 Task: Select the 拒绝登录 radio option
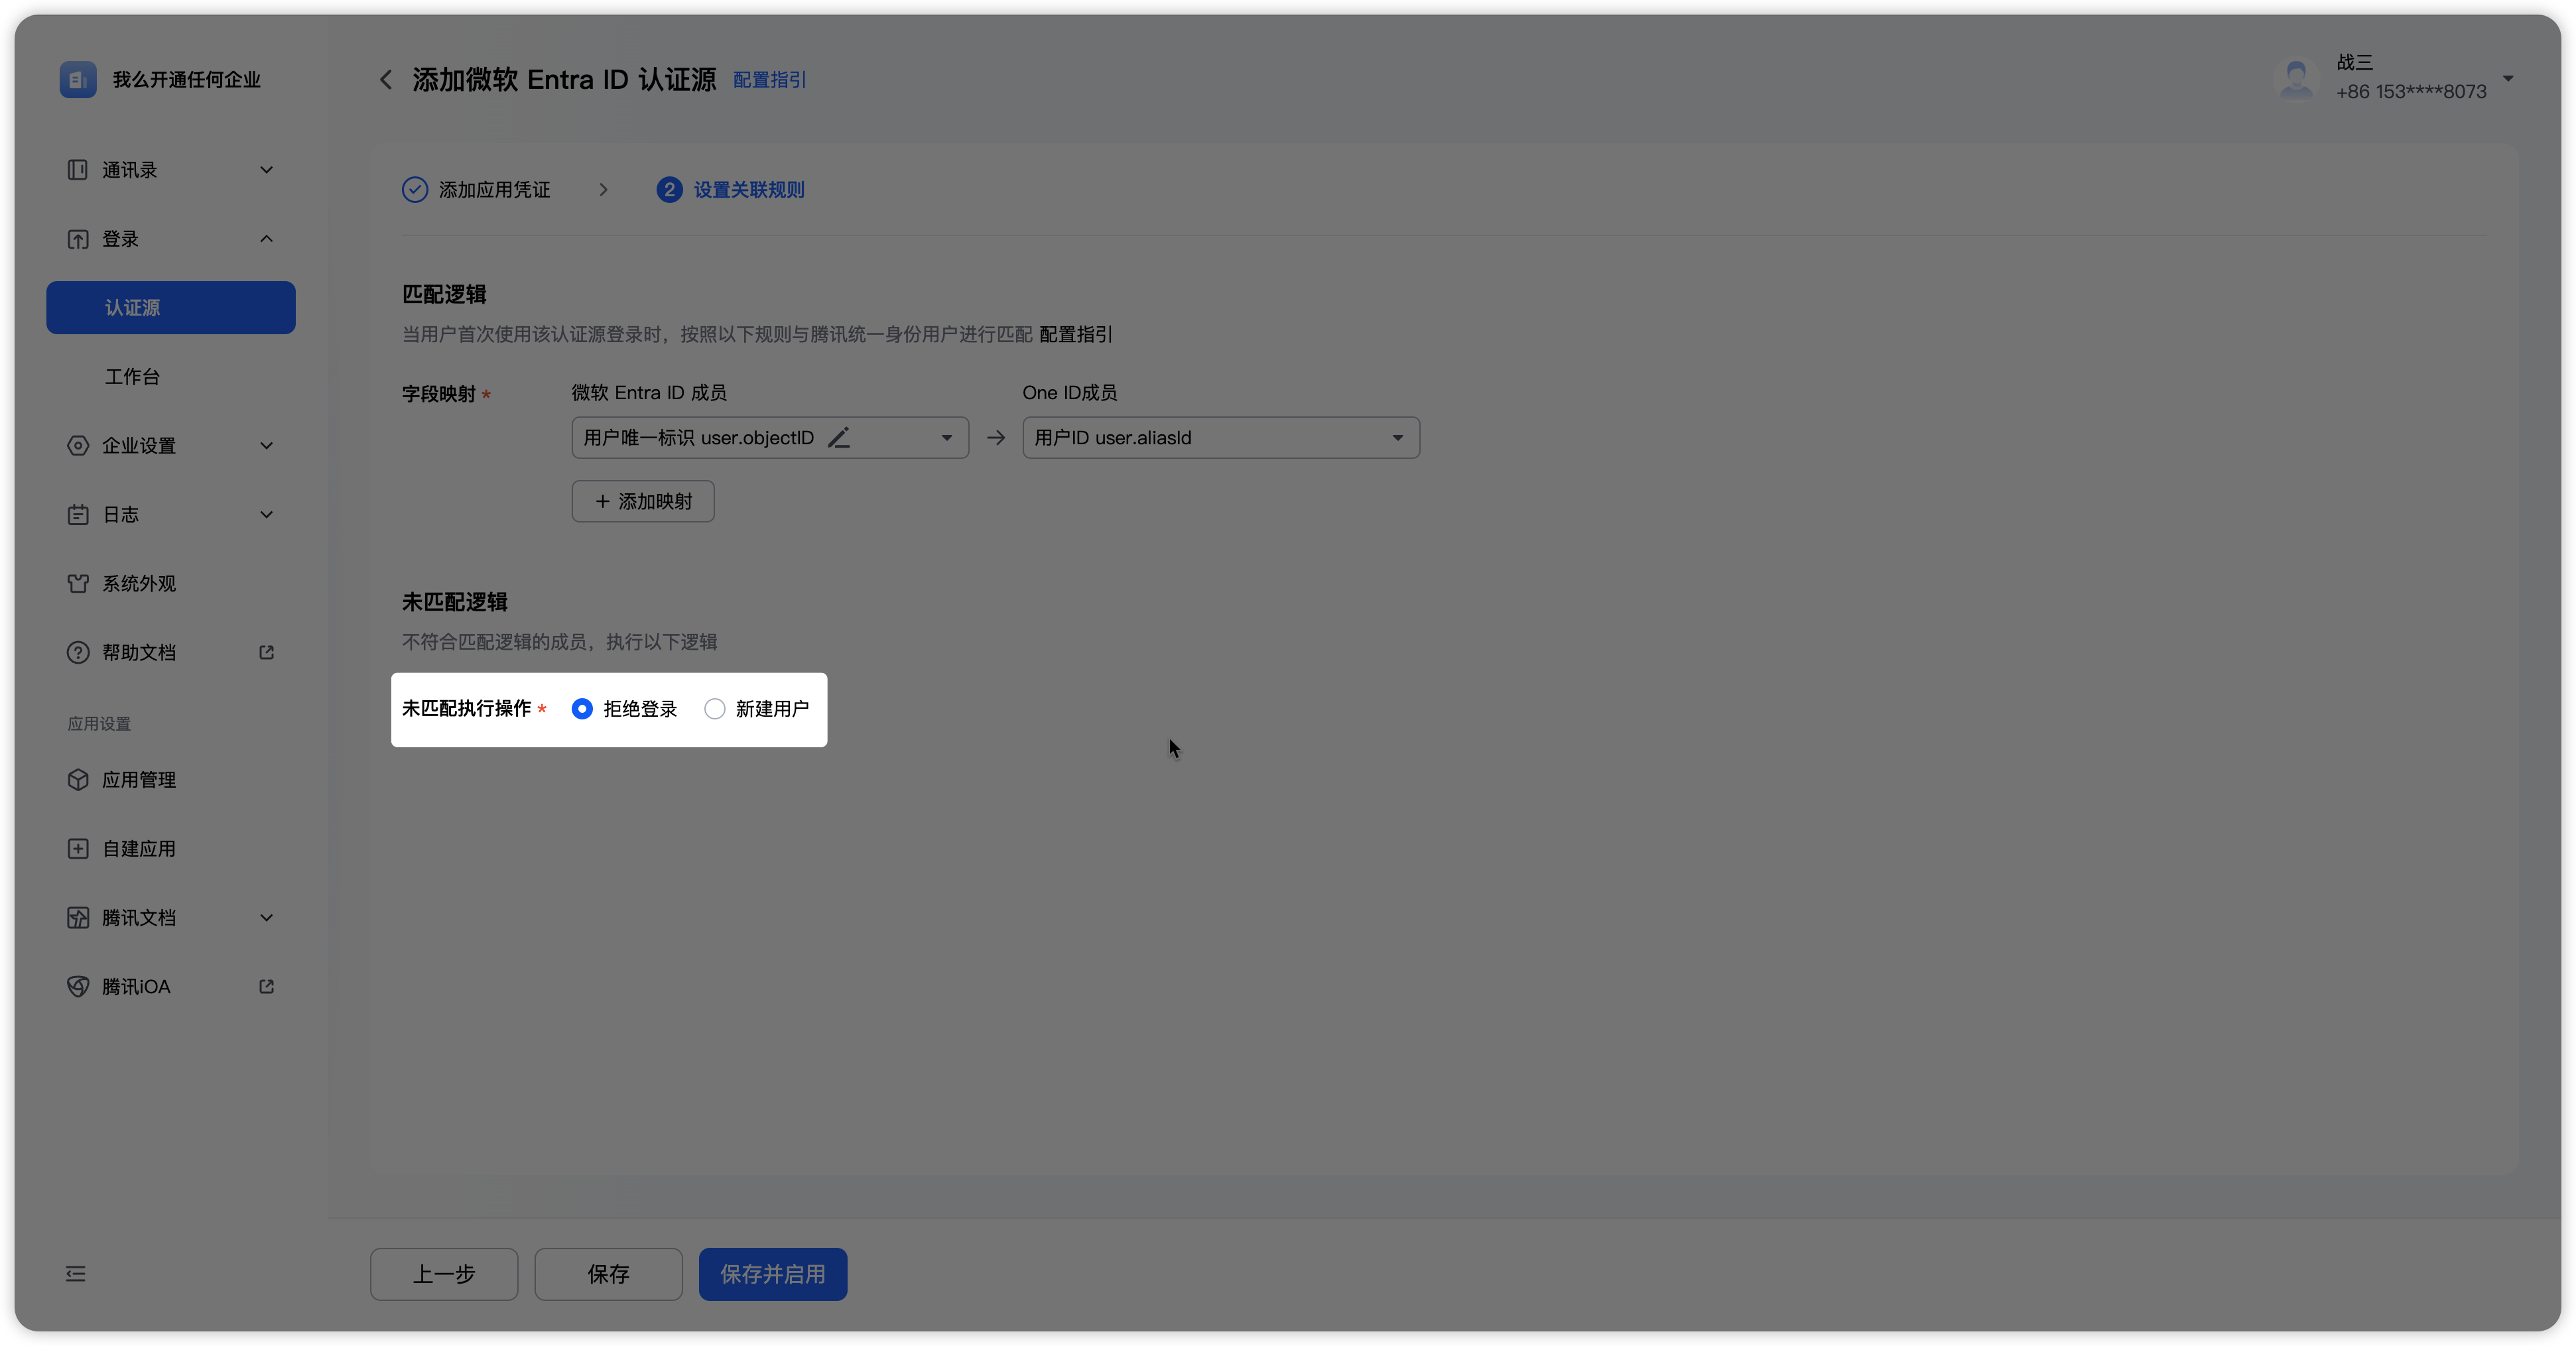pyautogui.click(x=582, y=709)
